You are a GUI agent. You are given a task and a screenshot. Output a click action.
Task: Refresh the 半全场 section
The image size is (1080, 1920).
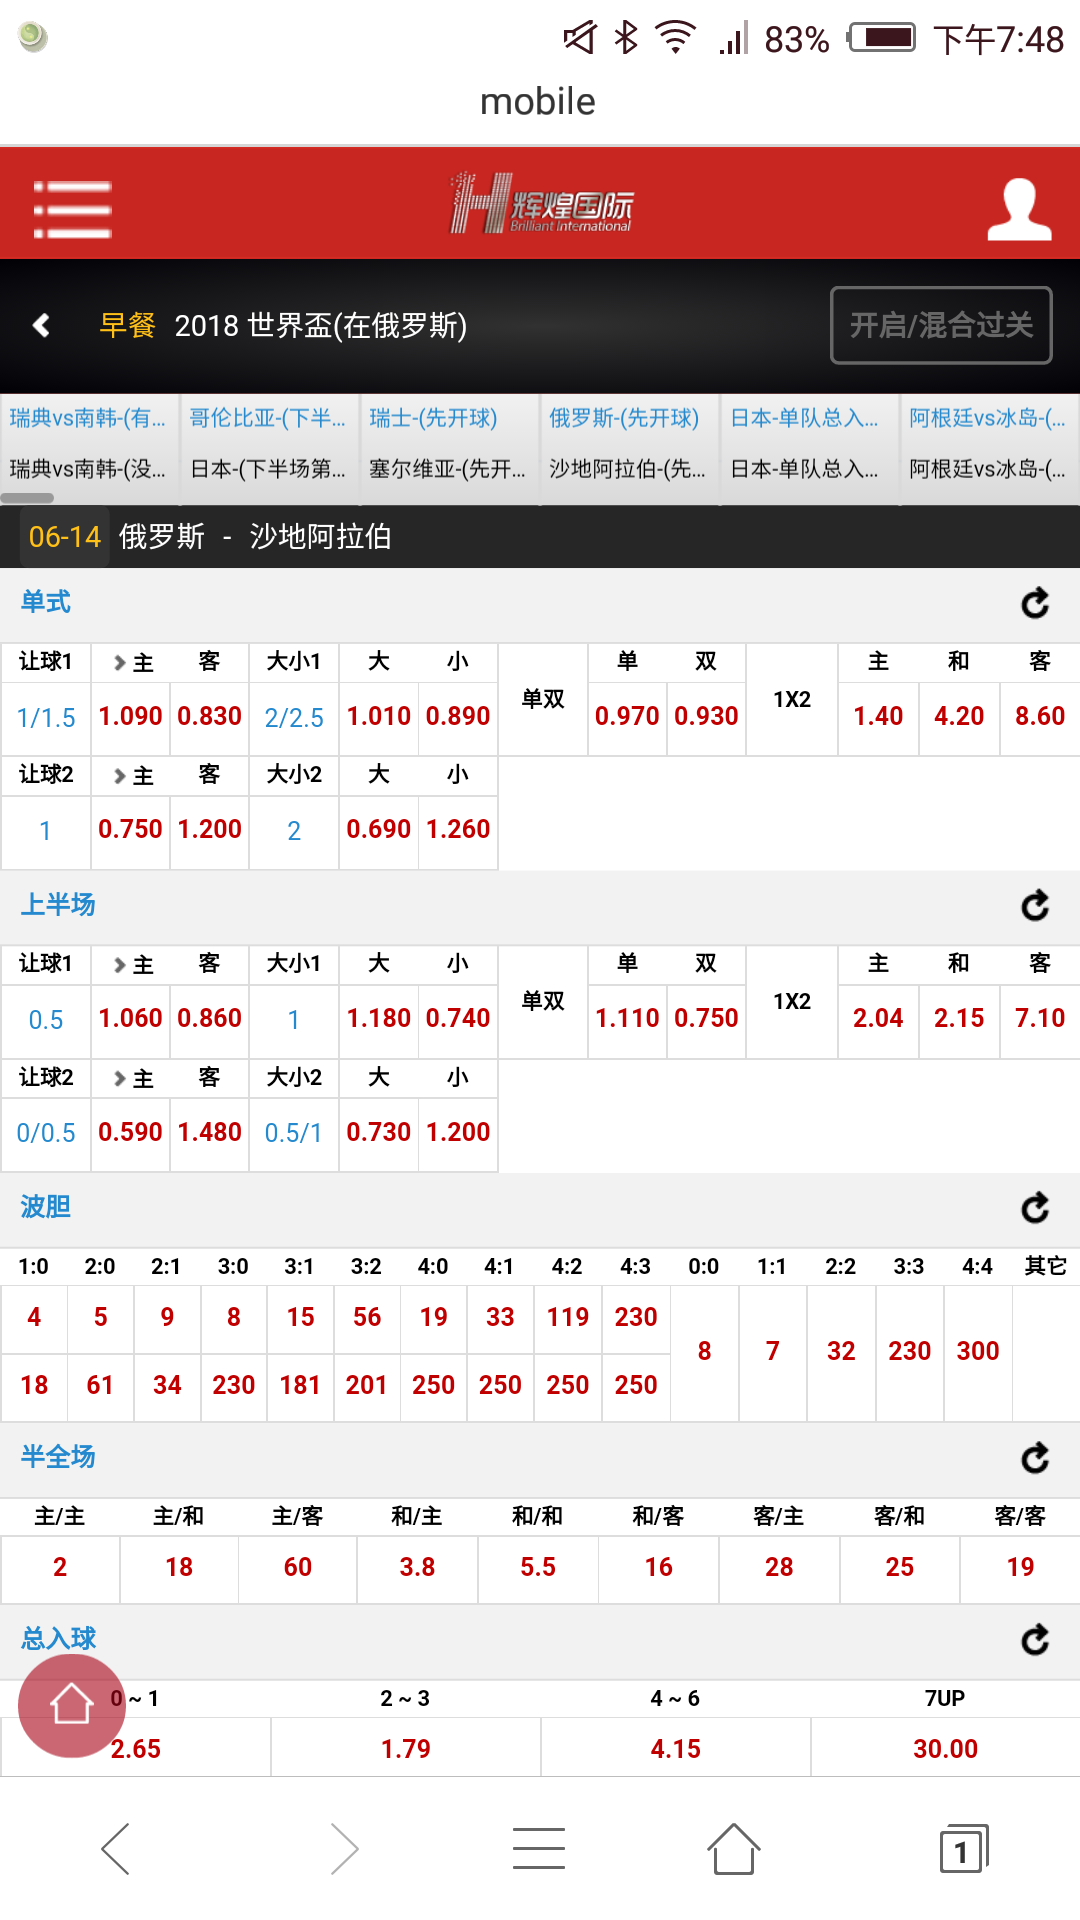click(1035, 1458)
